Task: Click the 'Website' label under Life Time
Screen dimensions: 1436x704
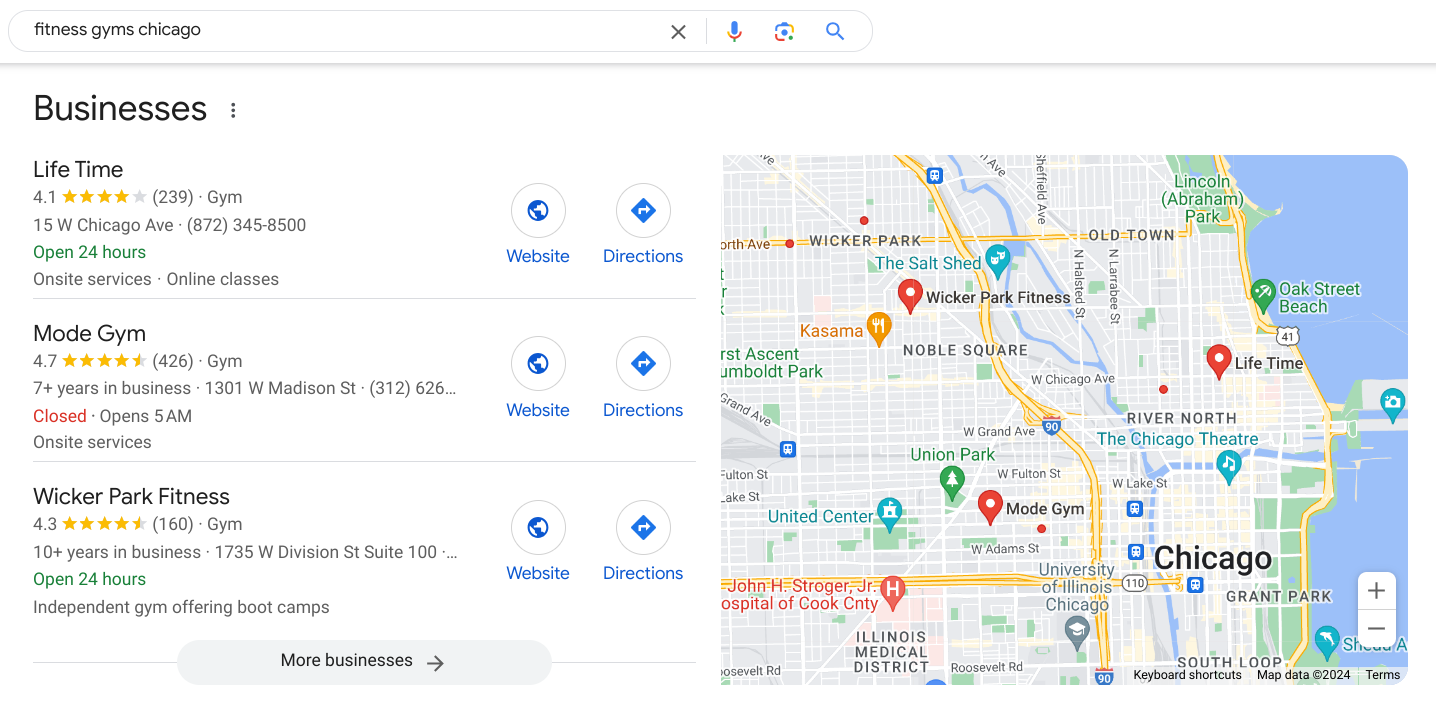Action: point(538,256)
